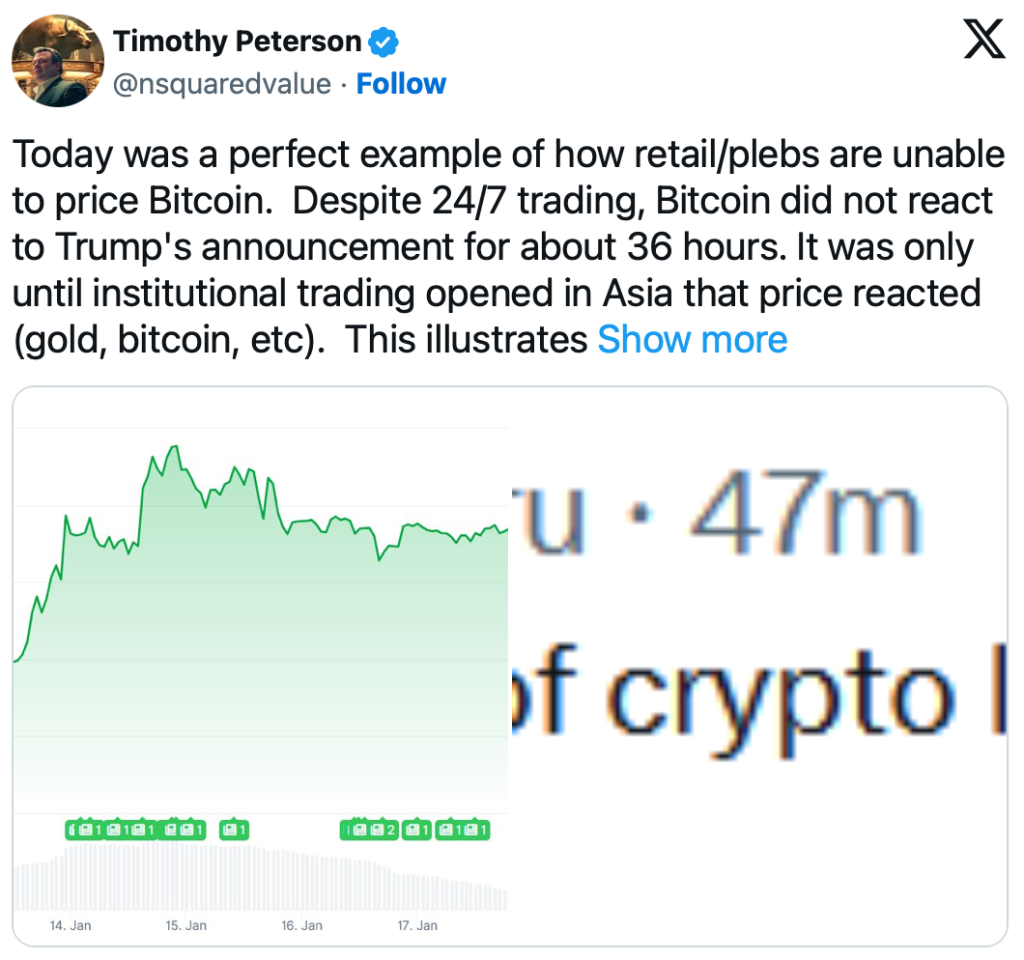Select the isolated news marker after 15. Jan
The height and width of the screenshot is (960, 1024).
(x=233, y=829)
